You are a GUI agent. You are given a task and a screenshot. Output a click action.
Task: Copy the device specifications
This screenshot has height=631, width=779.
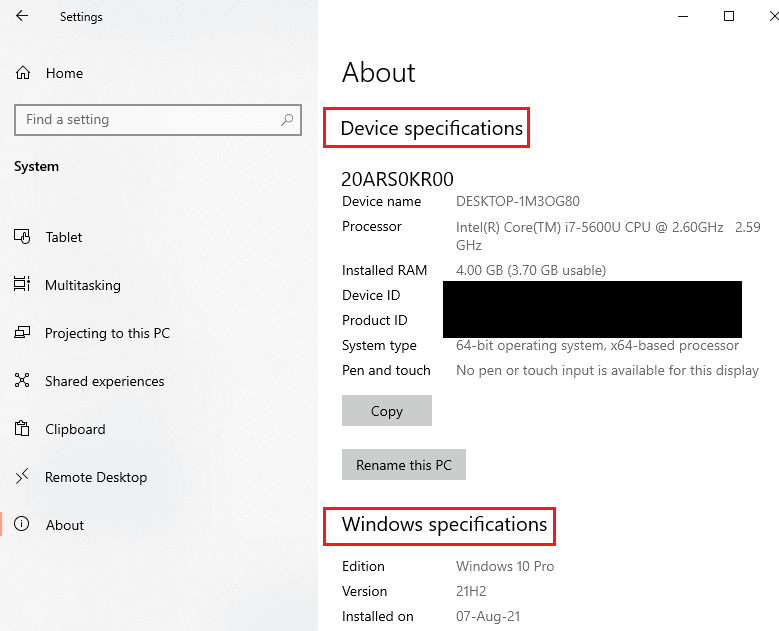click(387, 410)
